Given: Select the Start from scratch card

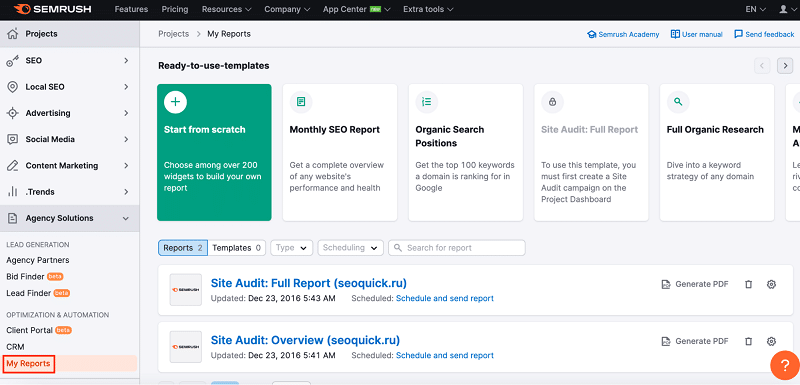Looking at the screenshot, I should tap(214, 152).
